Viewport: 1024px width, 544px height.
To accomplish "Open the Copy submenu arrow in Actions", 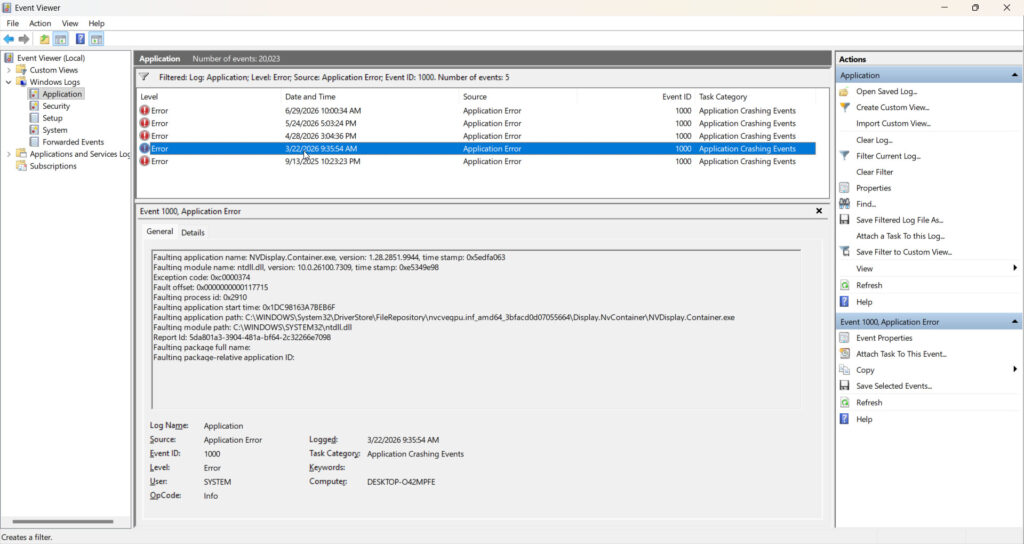I will (x=1015, y=370).
